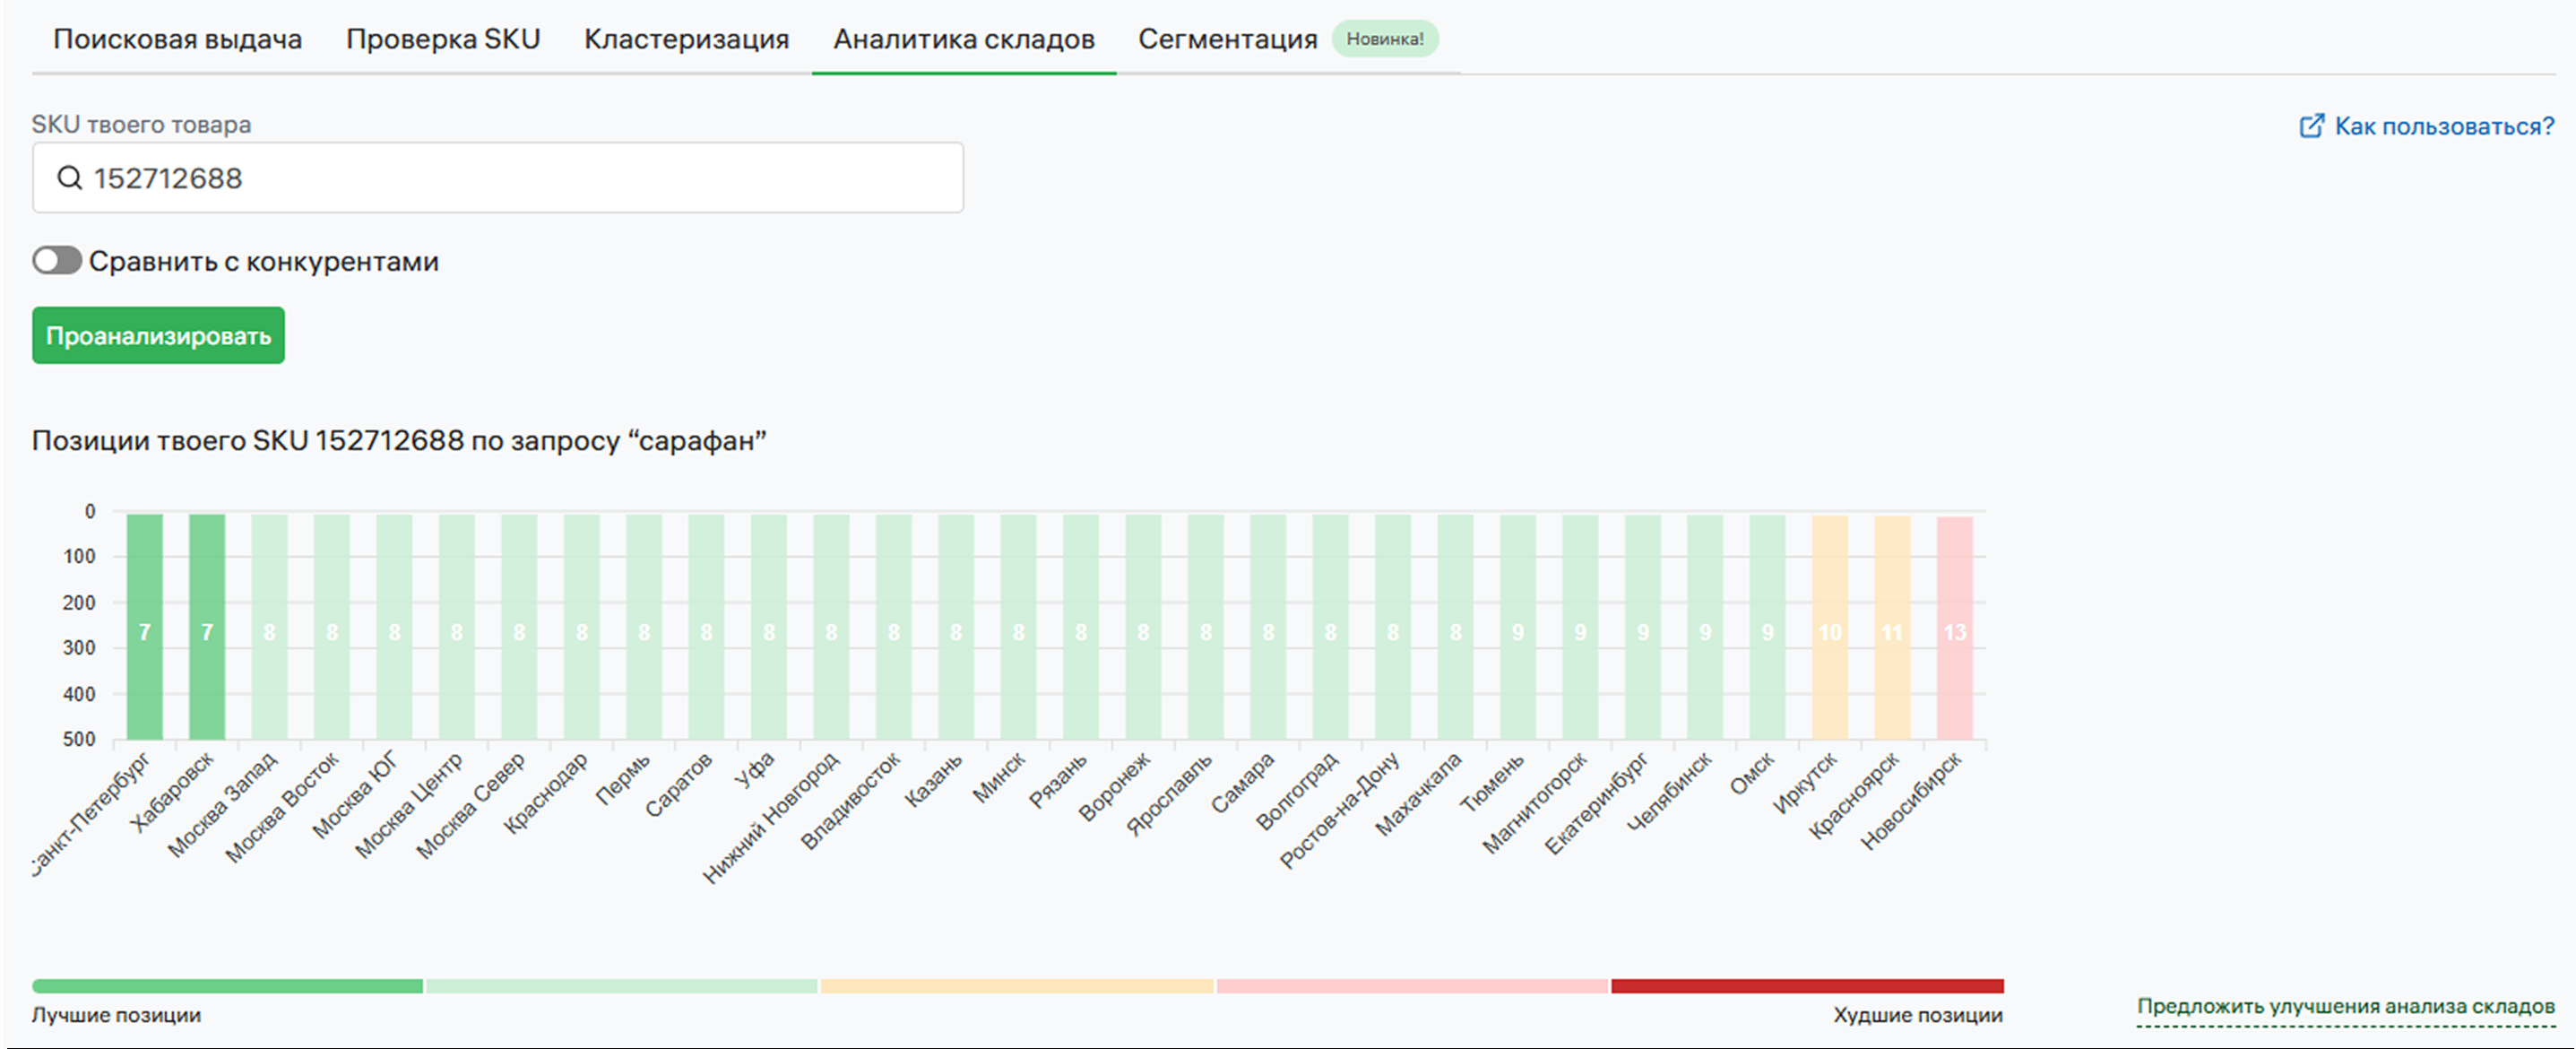Click the dark green Лучшие позиции legend segment
Viewport: 2576px width, 1049px height.
click(x=227, y=986)
